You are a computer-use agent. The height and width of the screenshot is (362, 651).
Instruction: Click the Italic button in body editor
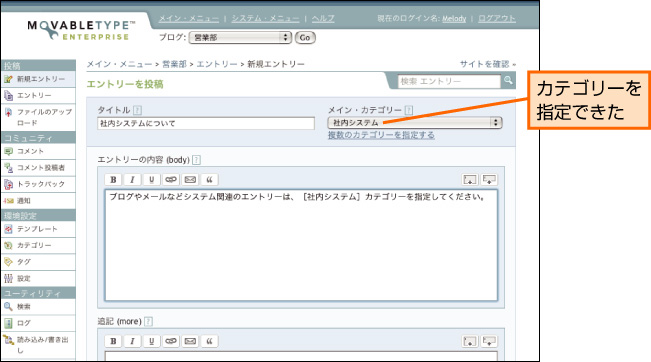click(132, 179)
